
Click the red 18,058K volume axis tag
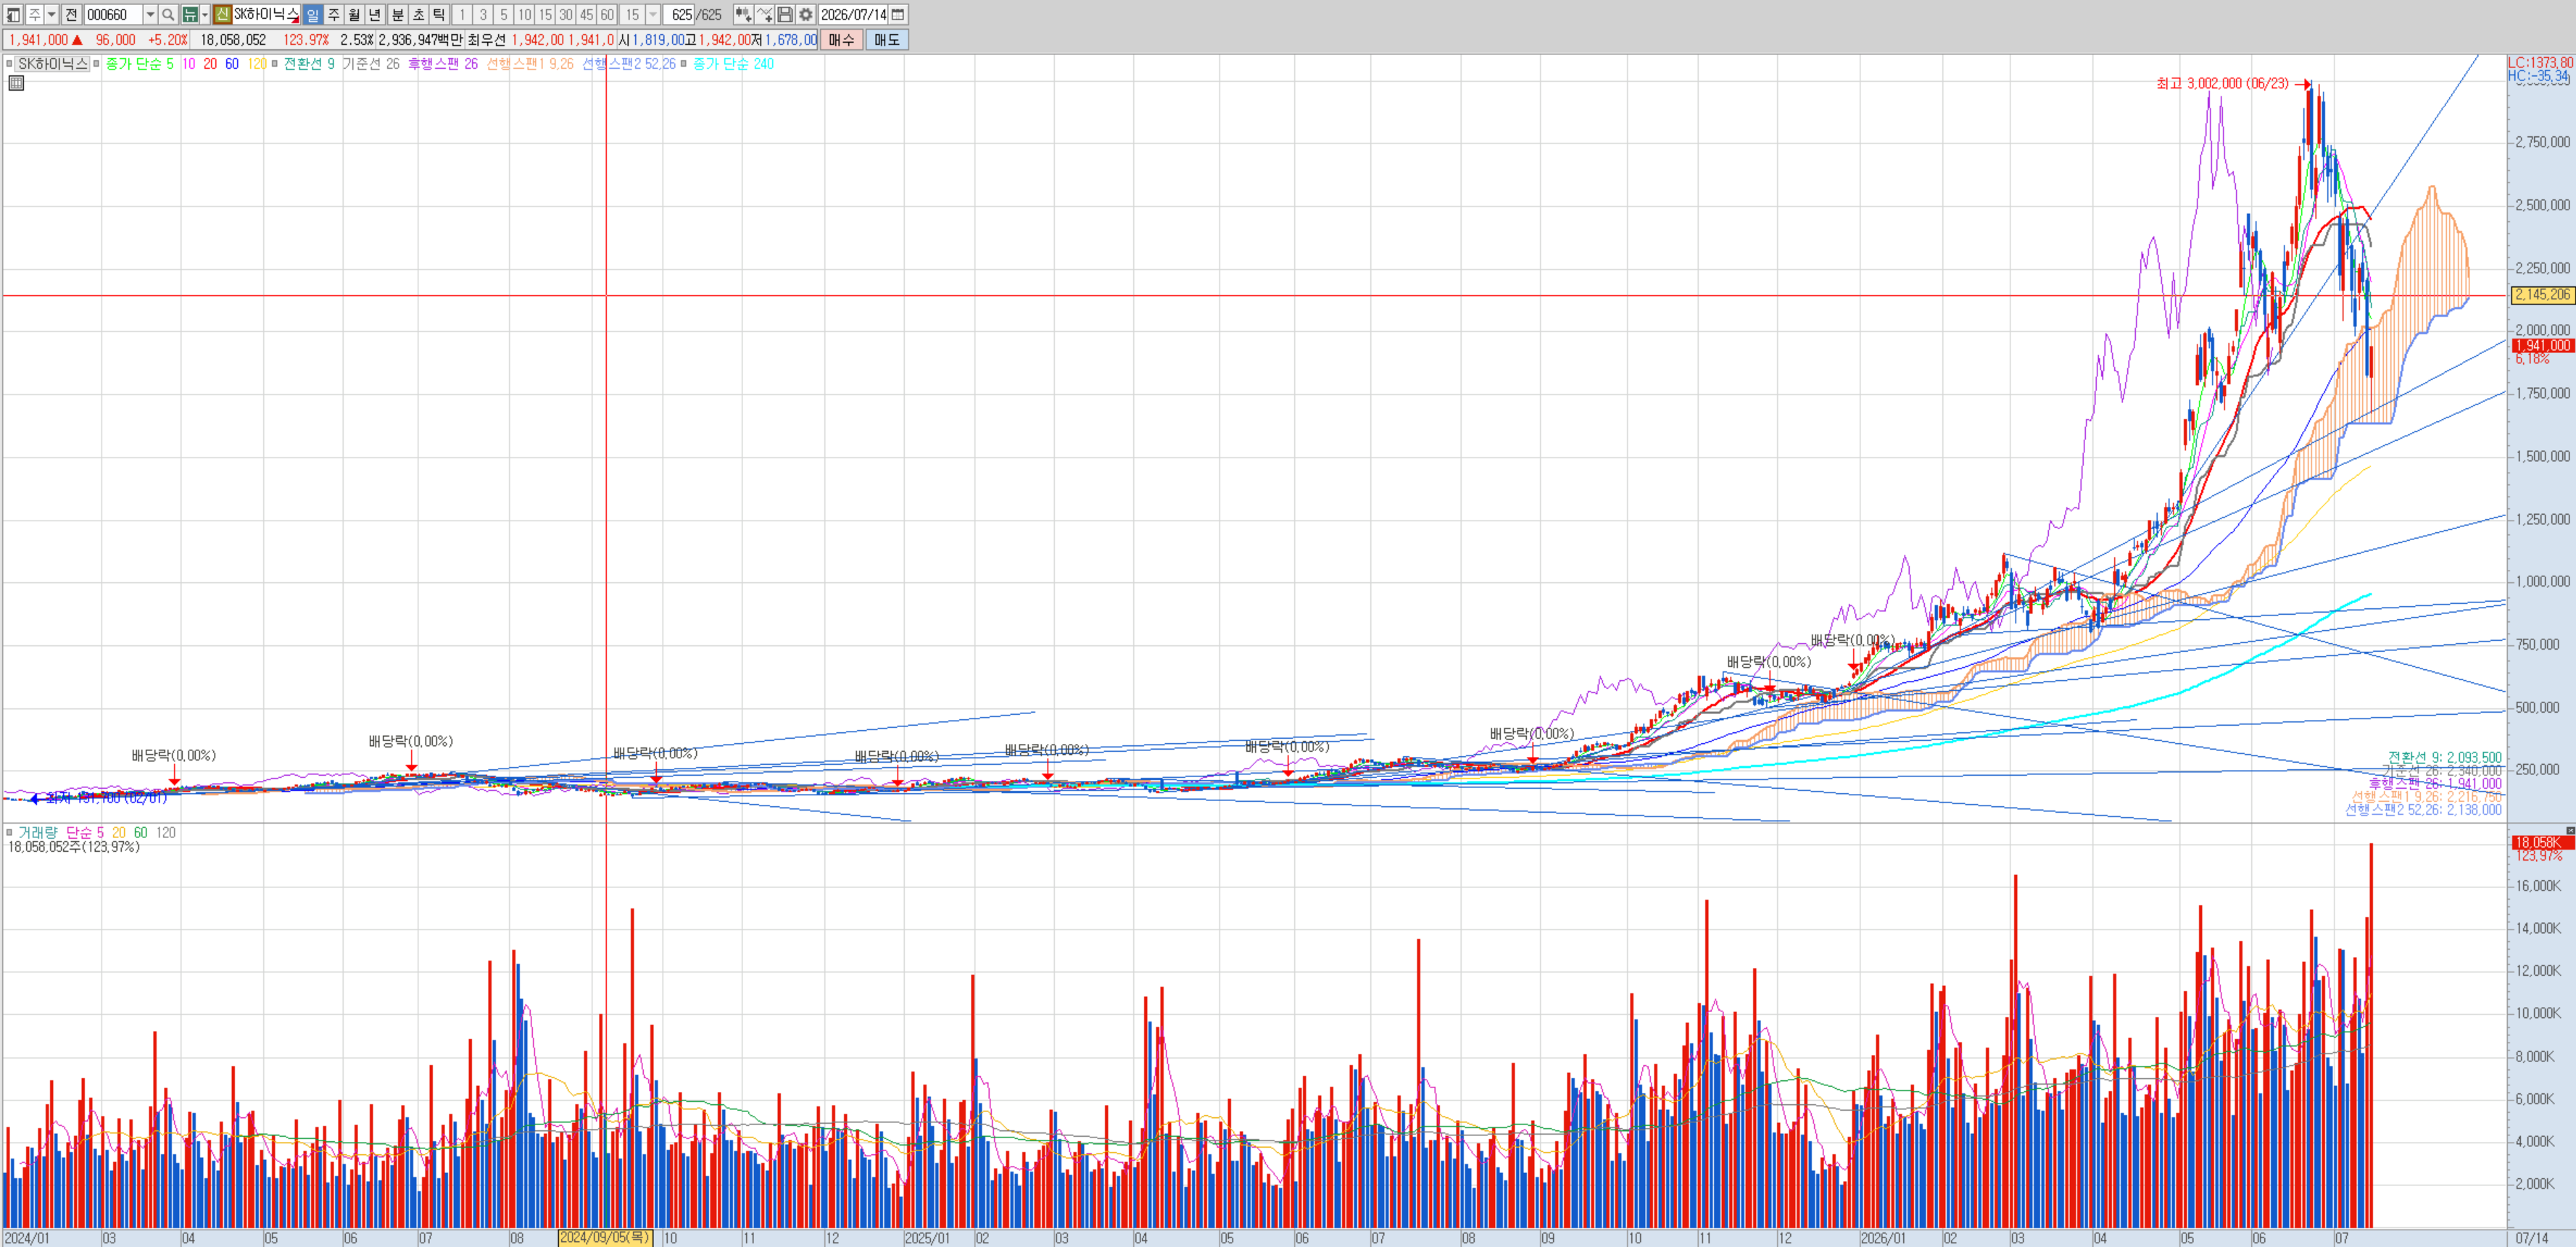click(2542, 843)
